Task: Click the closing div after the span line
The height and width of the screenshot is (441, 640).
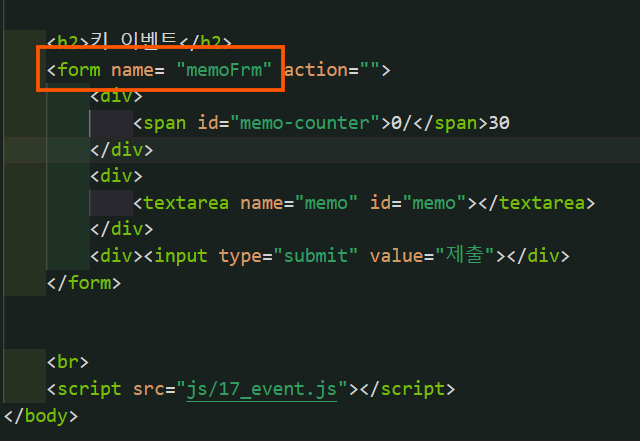Action: coord(122,150)
